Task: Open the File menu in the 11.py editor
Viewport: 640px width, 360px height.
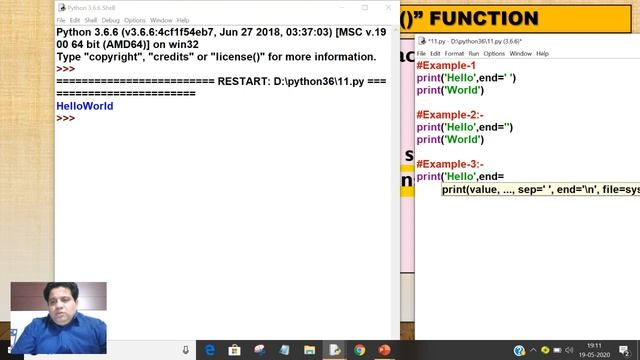Action: point(421,53)
